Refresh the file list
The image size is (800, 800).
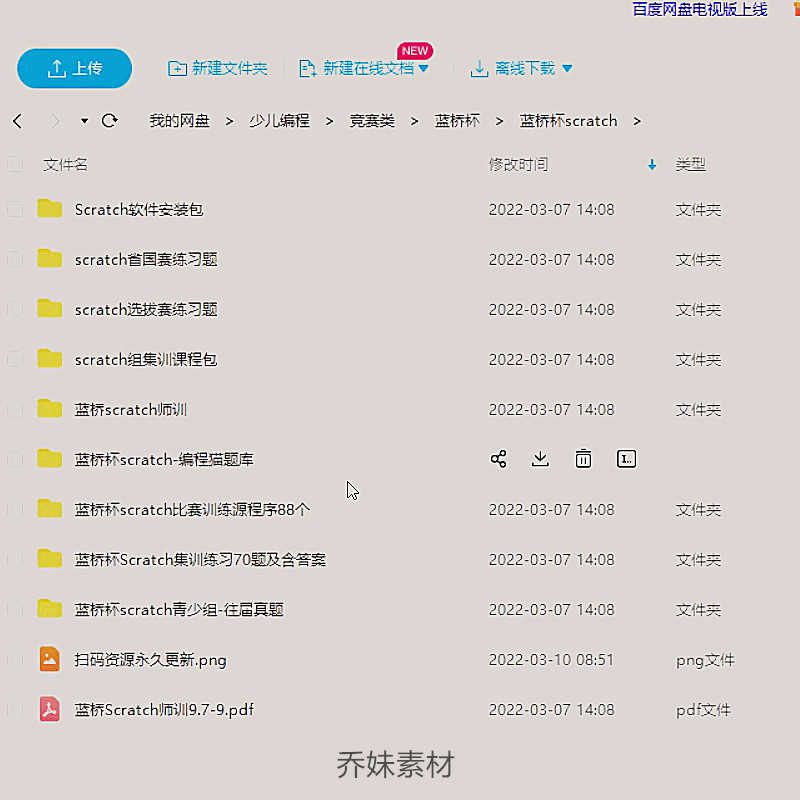110,121
